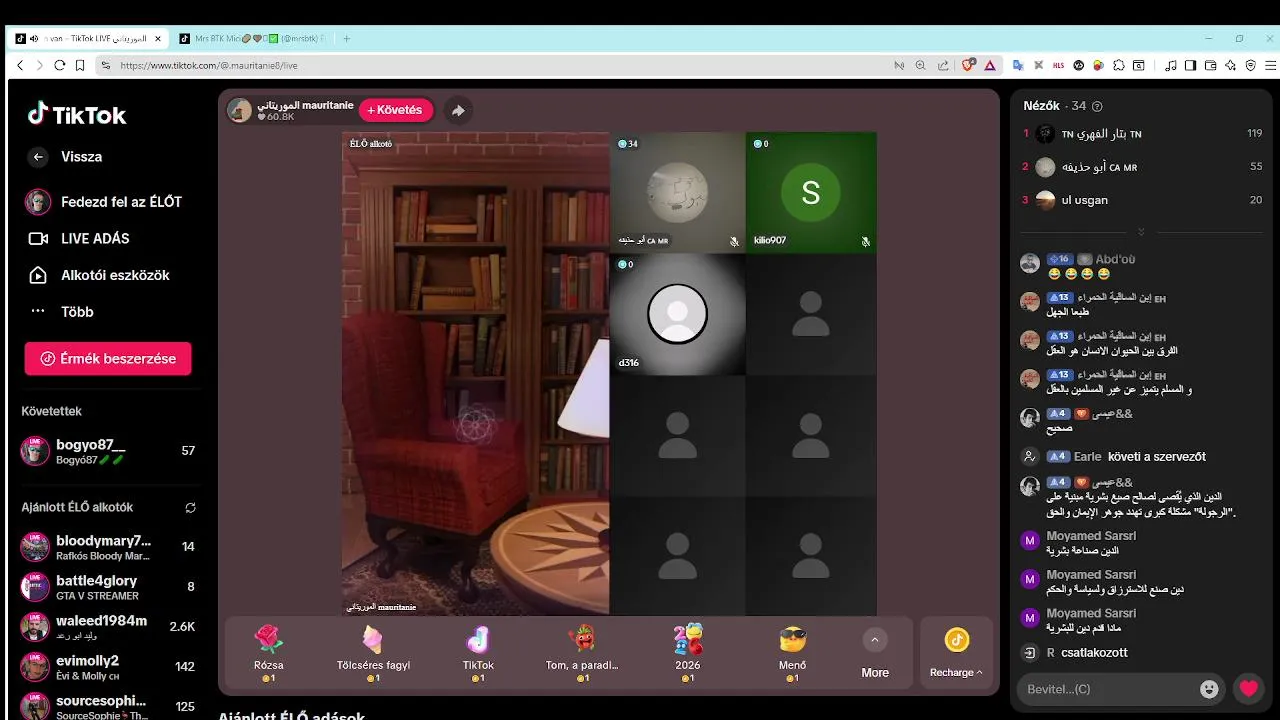The height and width of the screenshot is (720, 1280).
Task: Click the Vissza back arrow icon
Action: pyautogui.click(x=38, y=157)
